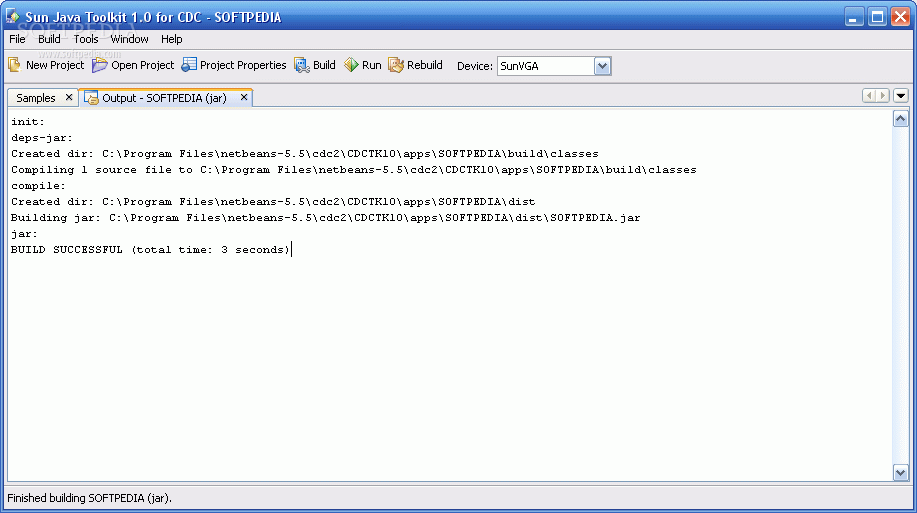The height and width of the screenshot is (513, 917).
Task: Click the 'Created dir' line ending in classes
Action: 305,154
